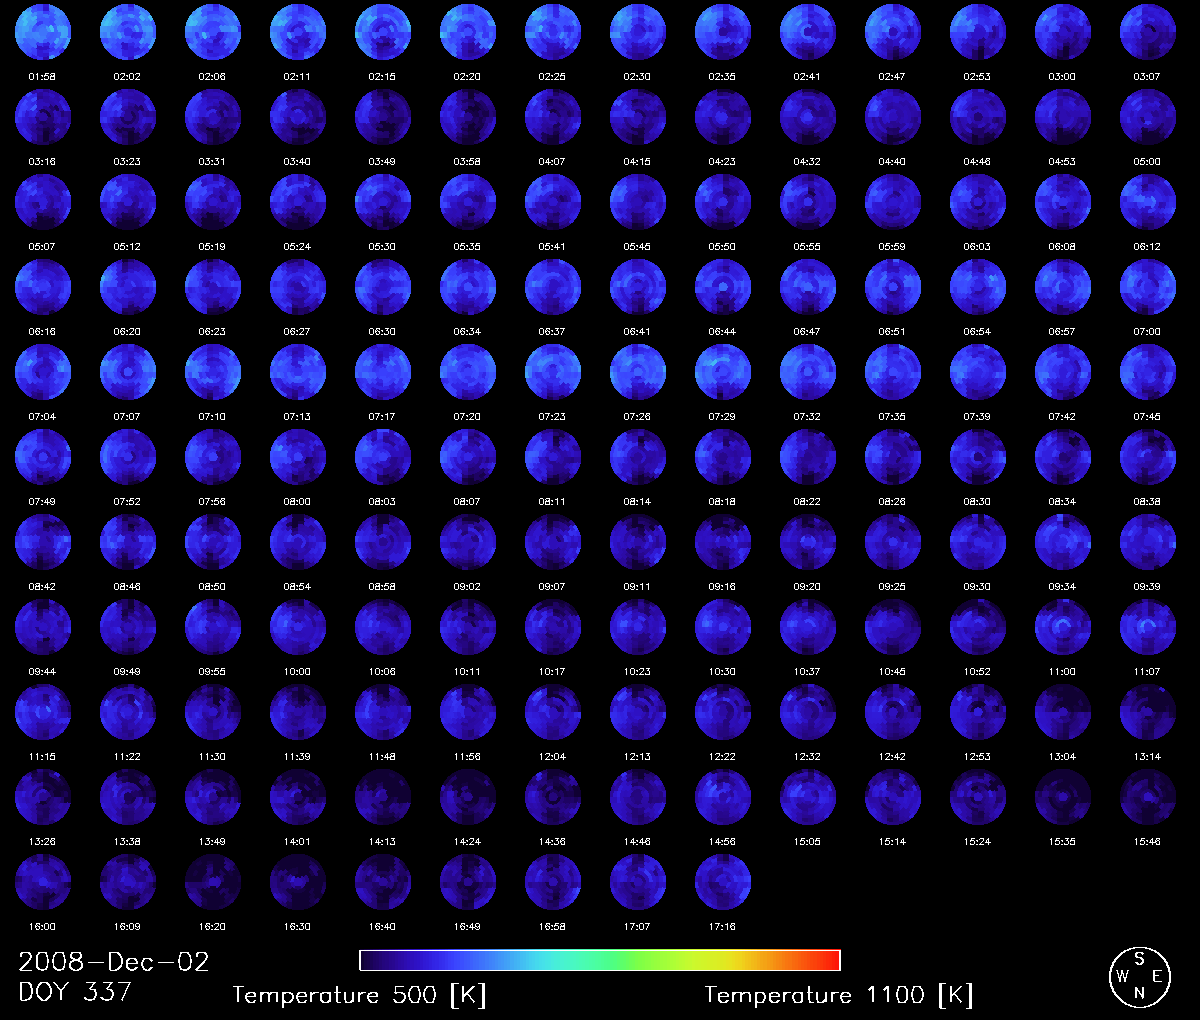Click the timestamp text 05:55

coord(807,247)
